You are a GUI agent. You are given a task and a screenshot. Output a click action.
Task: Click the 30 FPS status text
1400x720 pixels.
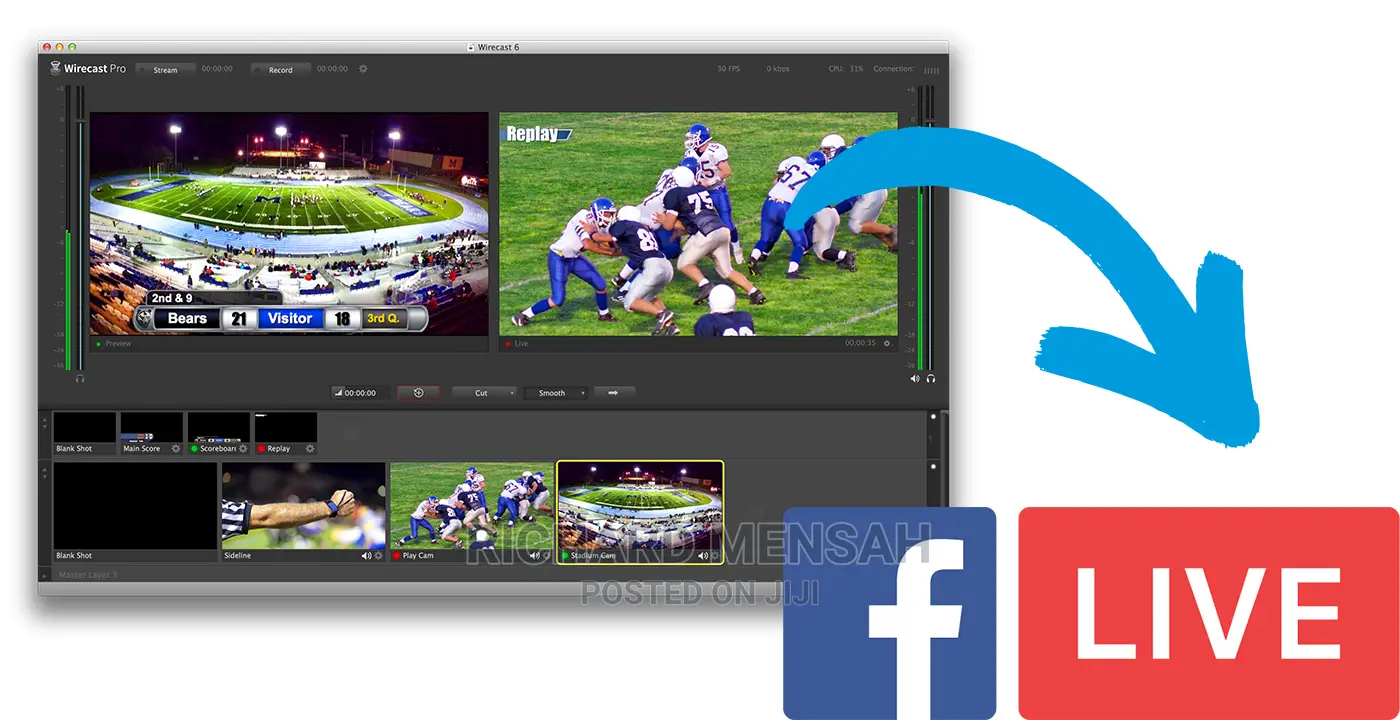click(x=728, y=69)
